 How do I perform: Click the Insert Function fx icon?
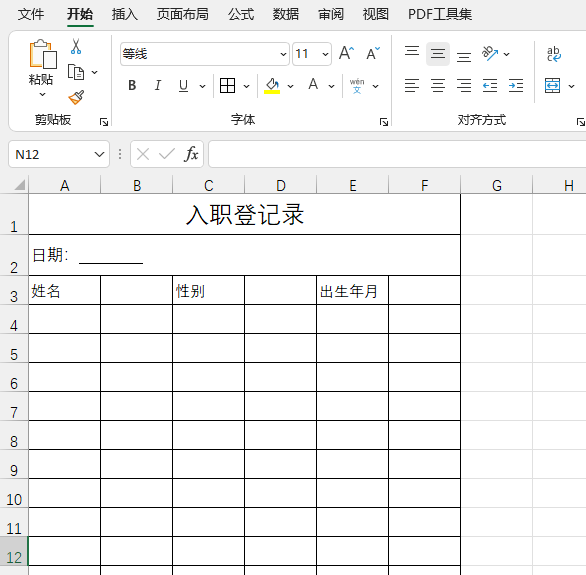click(x=191, y=154)
